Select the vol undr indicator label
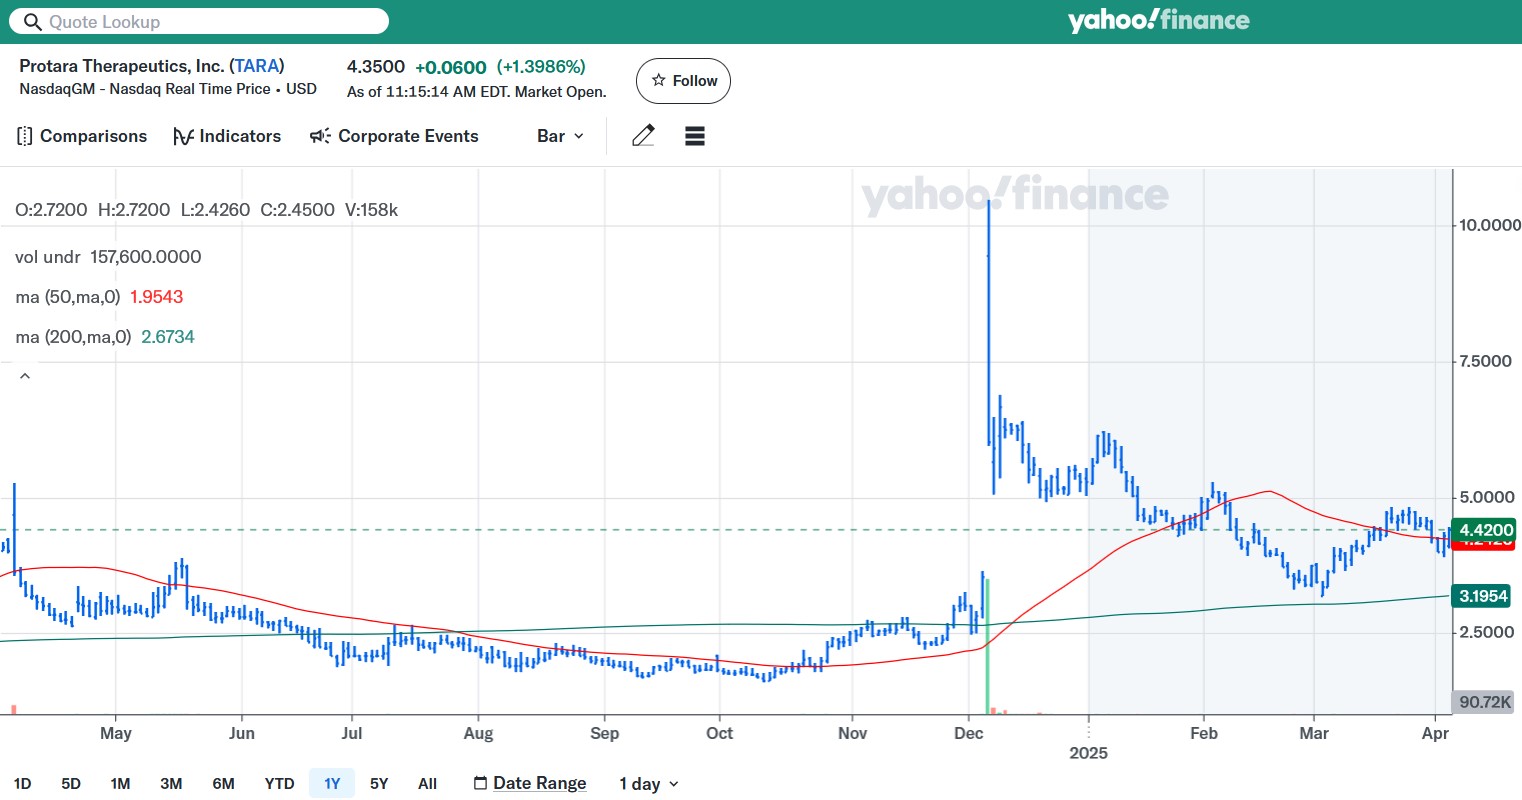Screen dimensions: 1522x800 (x=47, y=257)
